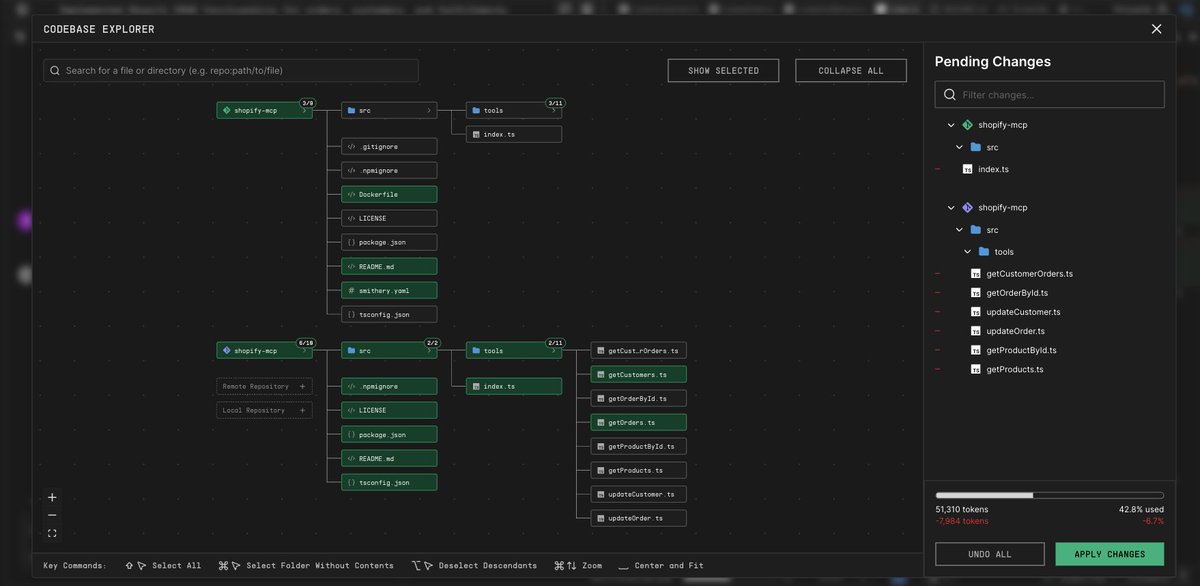Zoom in with the plus control

(52, 497)
